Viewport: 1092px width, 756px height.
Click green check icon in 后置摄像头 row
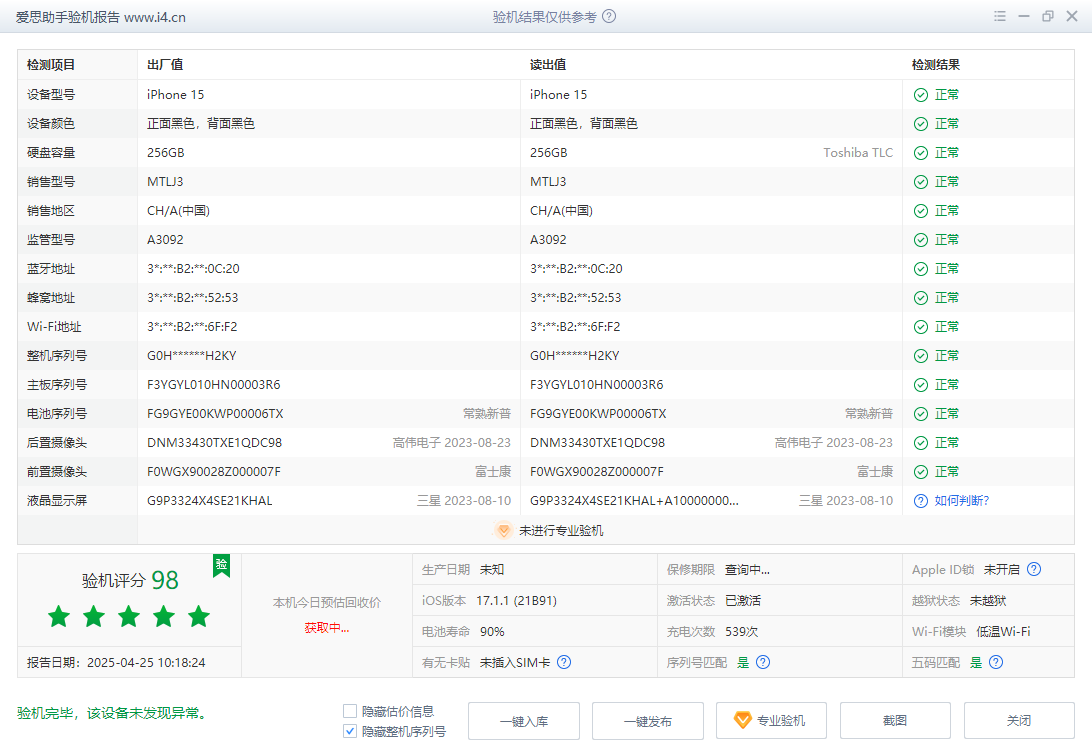pyautogui.click(x=921, y=443)
